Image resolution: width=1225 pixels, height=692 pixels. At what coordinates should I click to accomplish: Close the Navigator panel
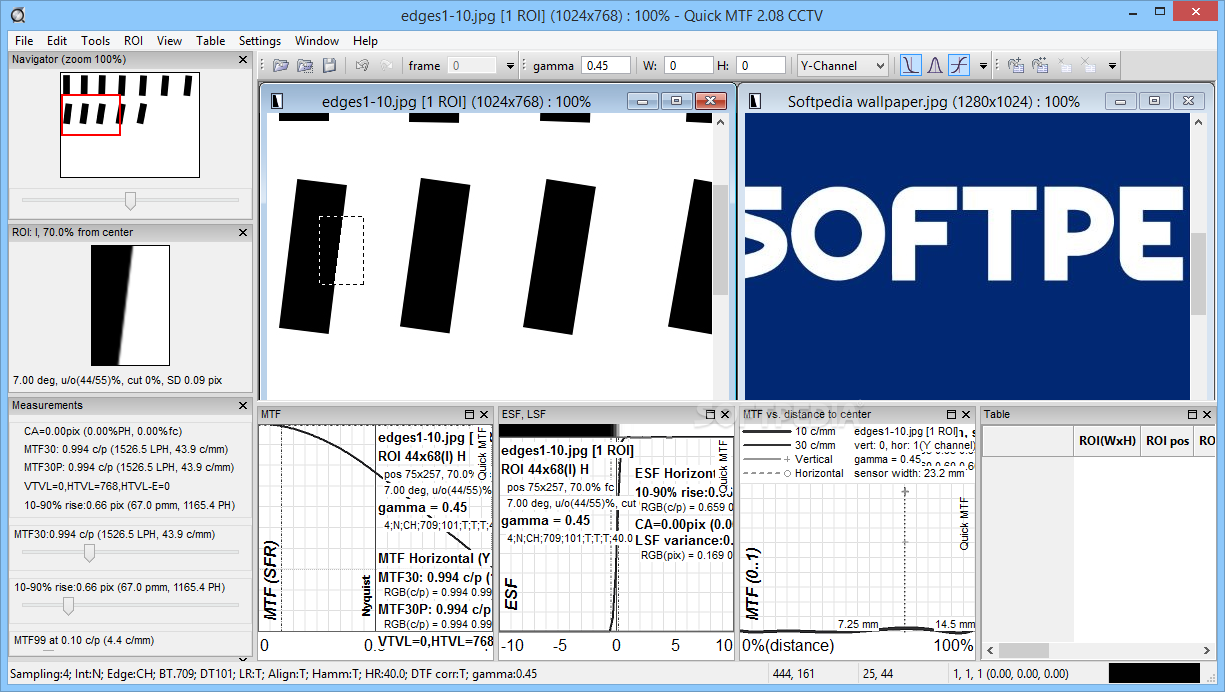[x=243, y=60]
